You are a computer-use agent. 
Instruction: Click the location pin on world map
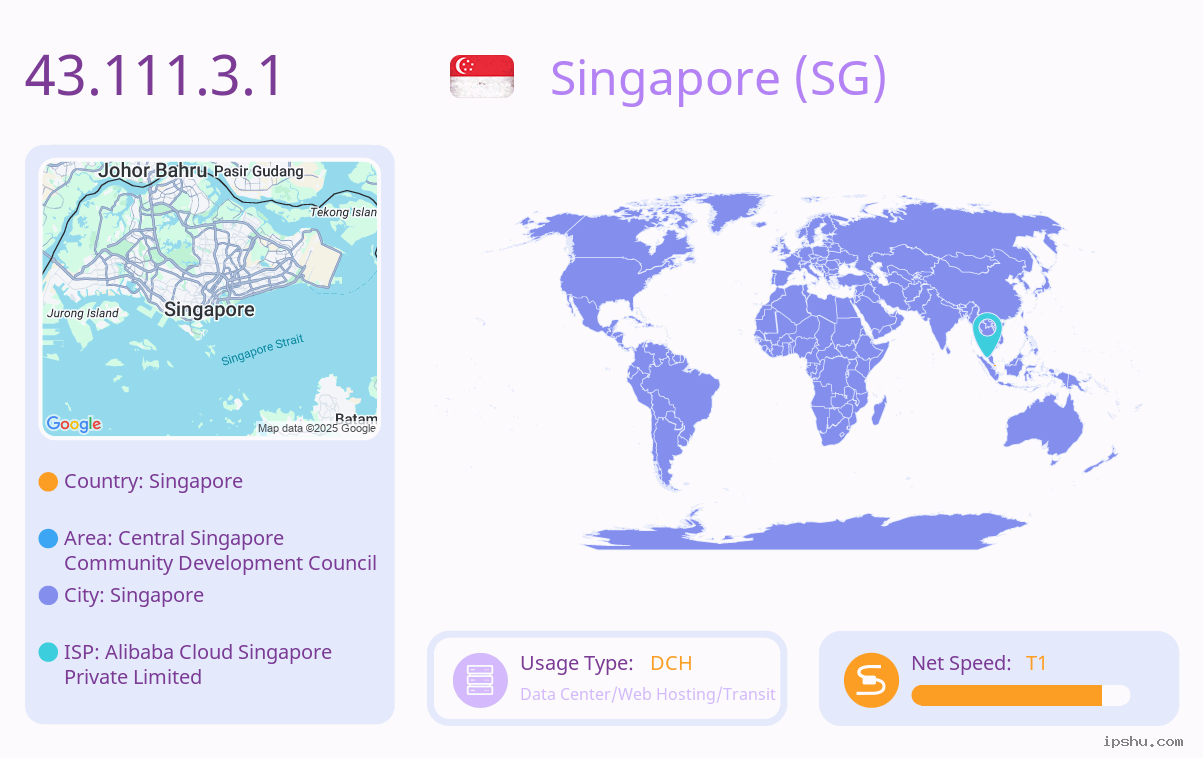tap(987, 335)
